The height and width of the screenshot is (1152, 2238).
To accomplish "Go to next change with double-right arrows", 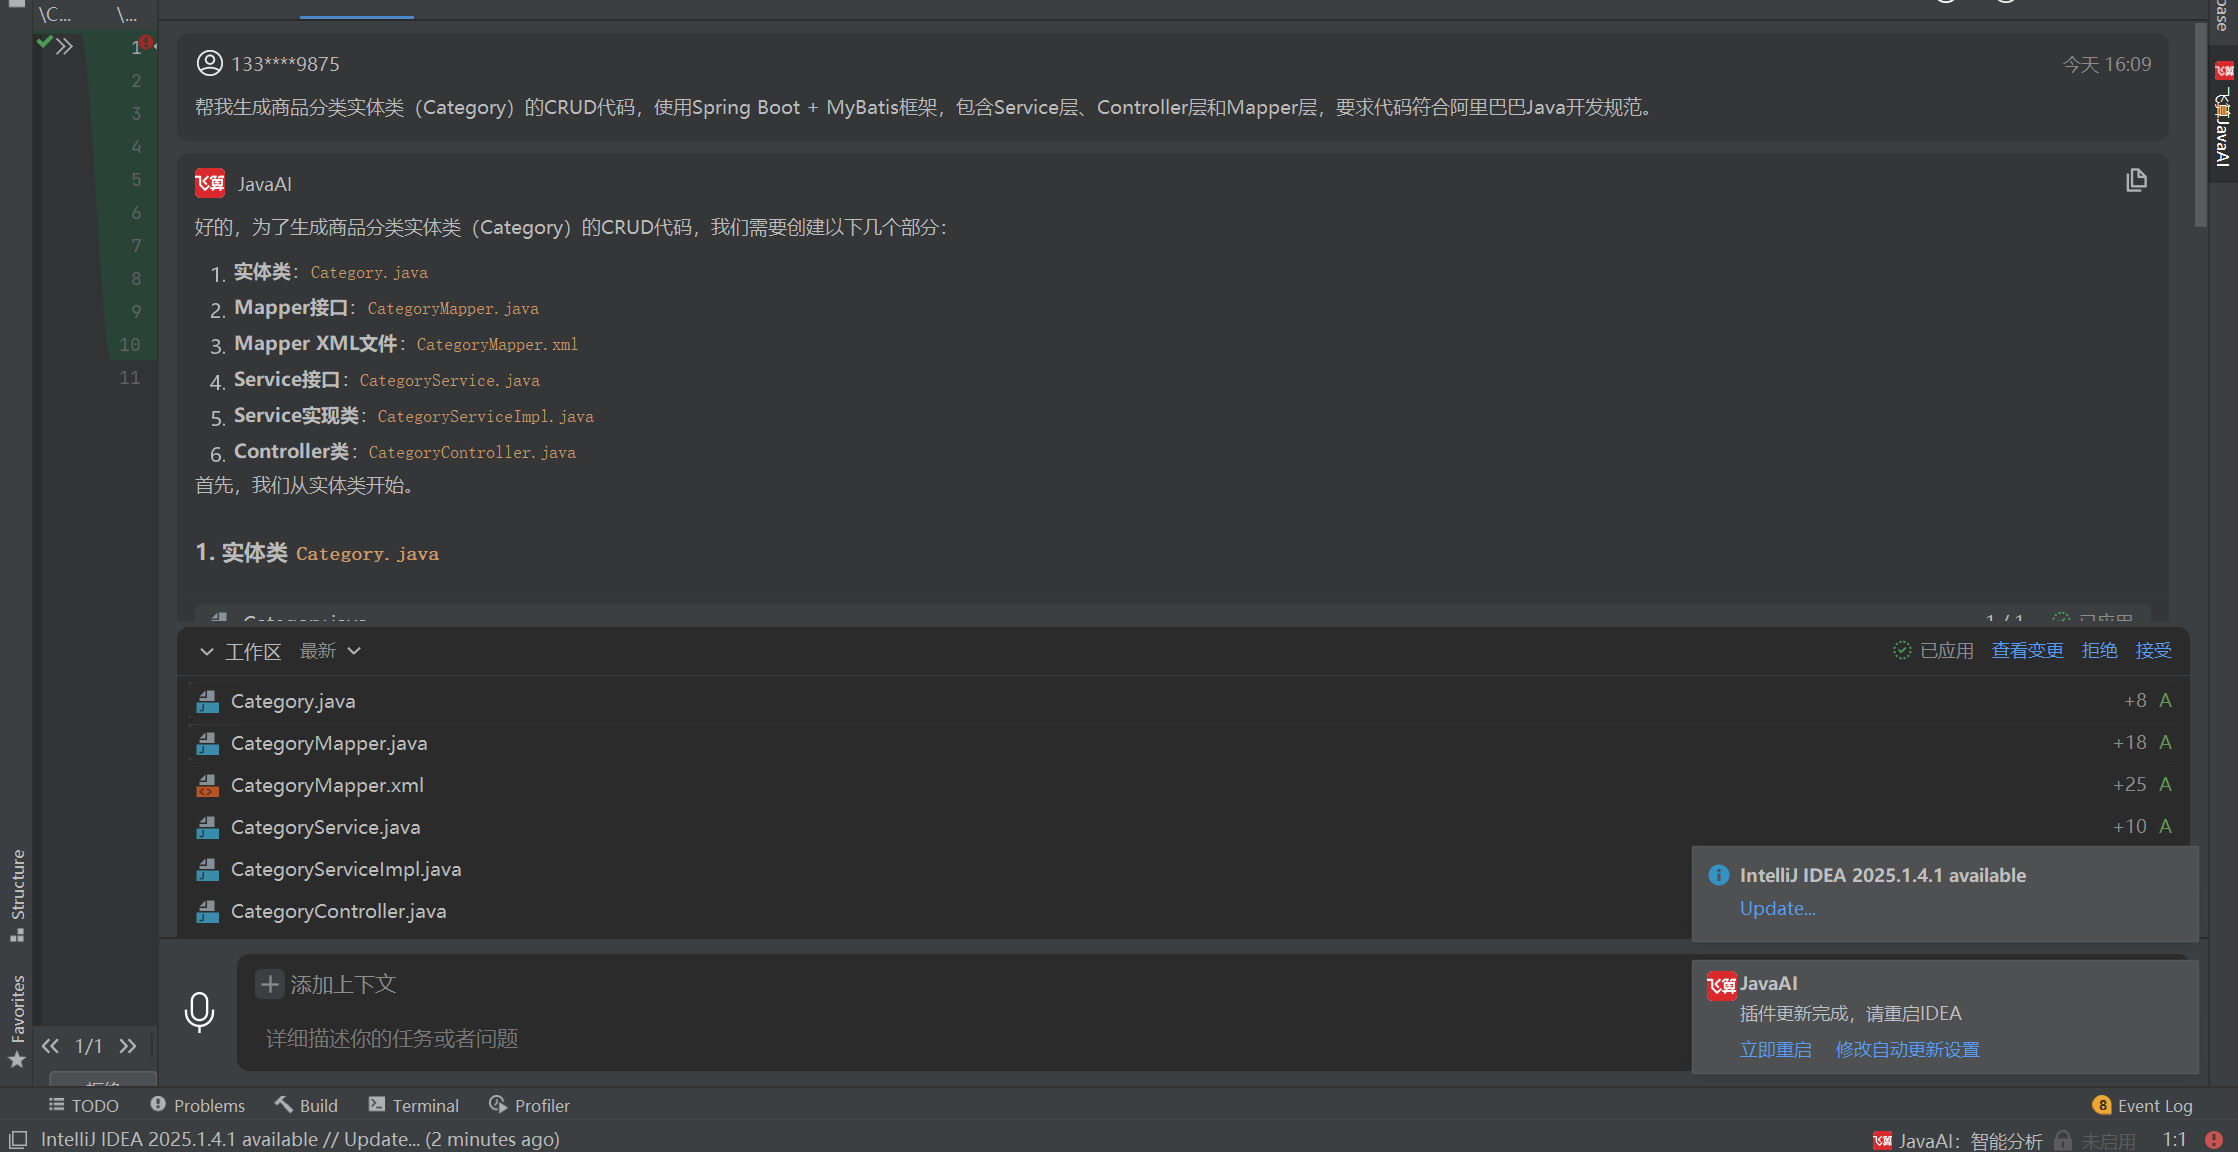I will pyautogui.click(x=128, y=1046).
